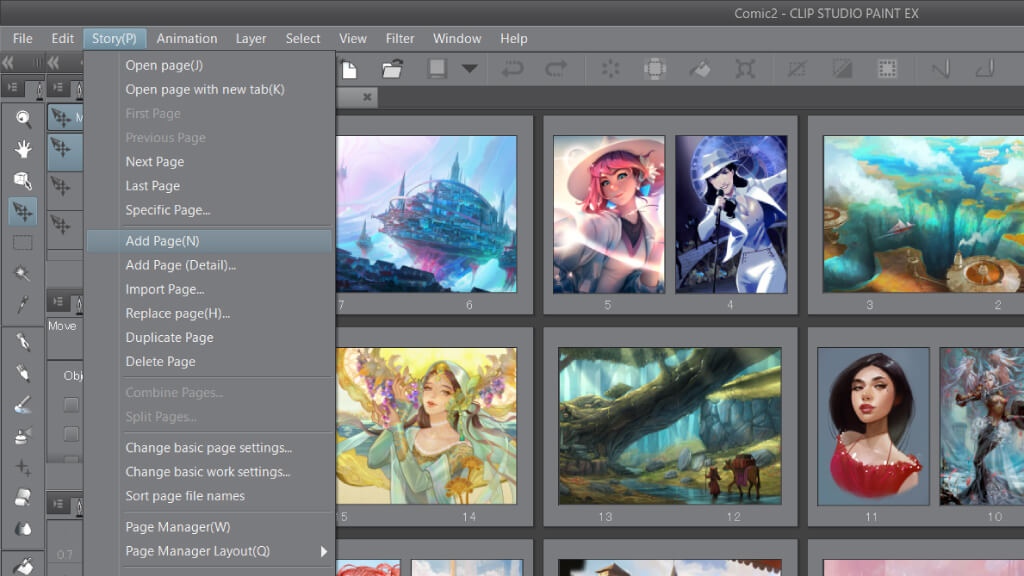Viewport: 1024px width, 576px height.
Task: Choose Add Page(N) from Story menu
Action: [x=162, y=241]
